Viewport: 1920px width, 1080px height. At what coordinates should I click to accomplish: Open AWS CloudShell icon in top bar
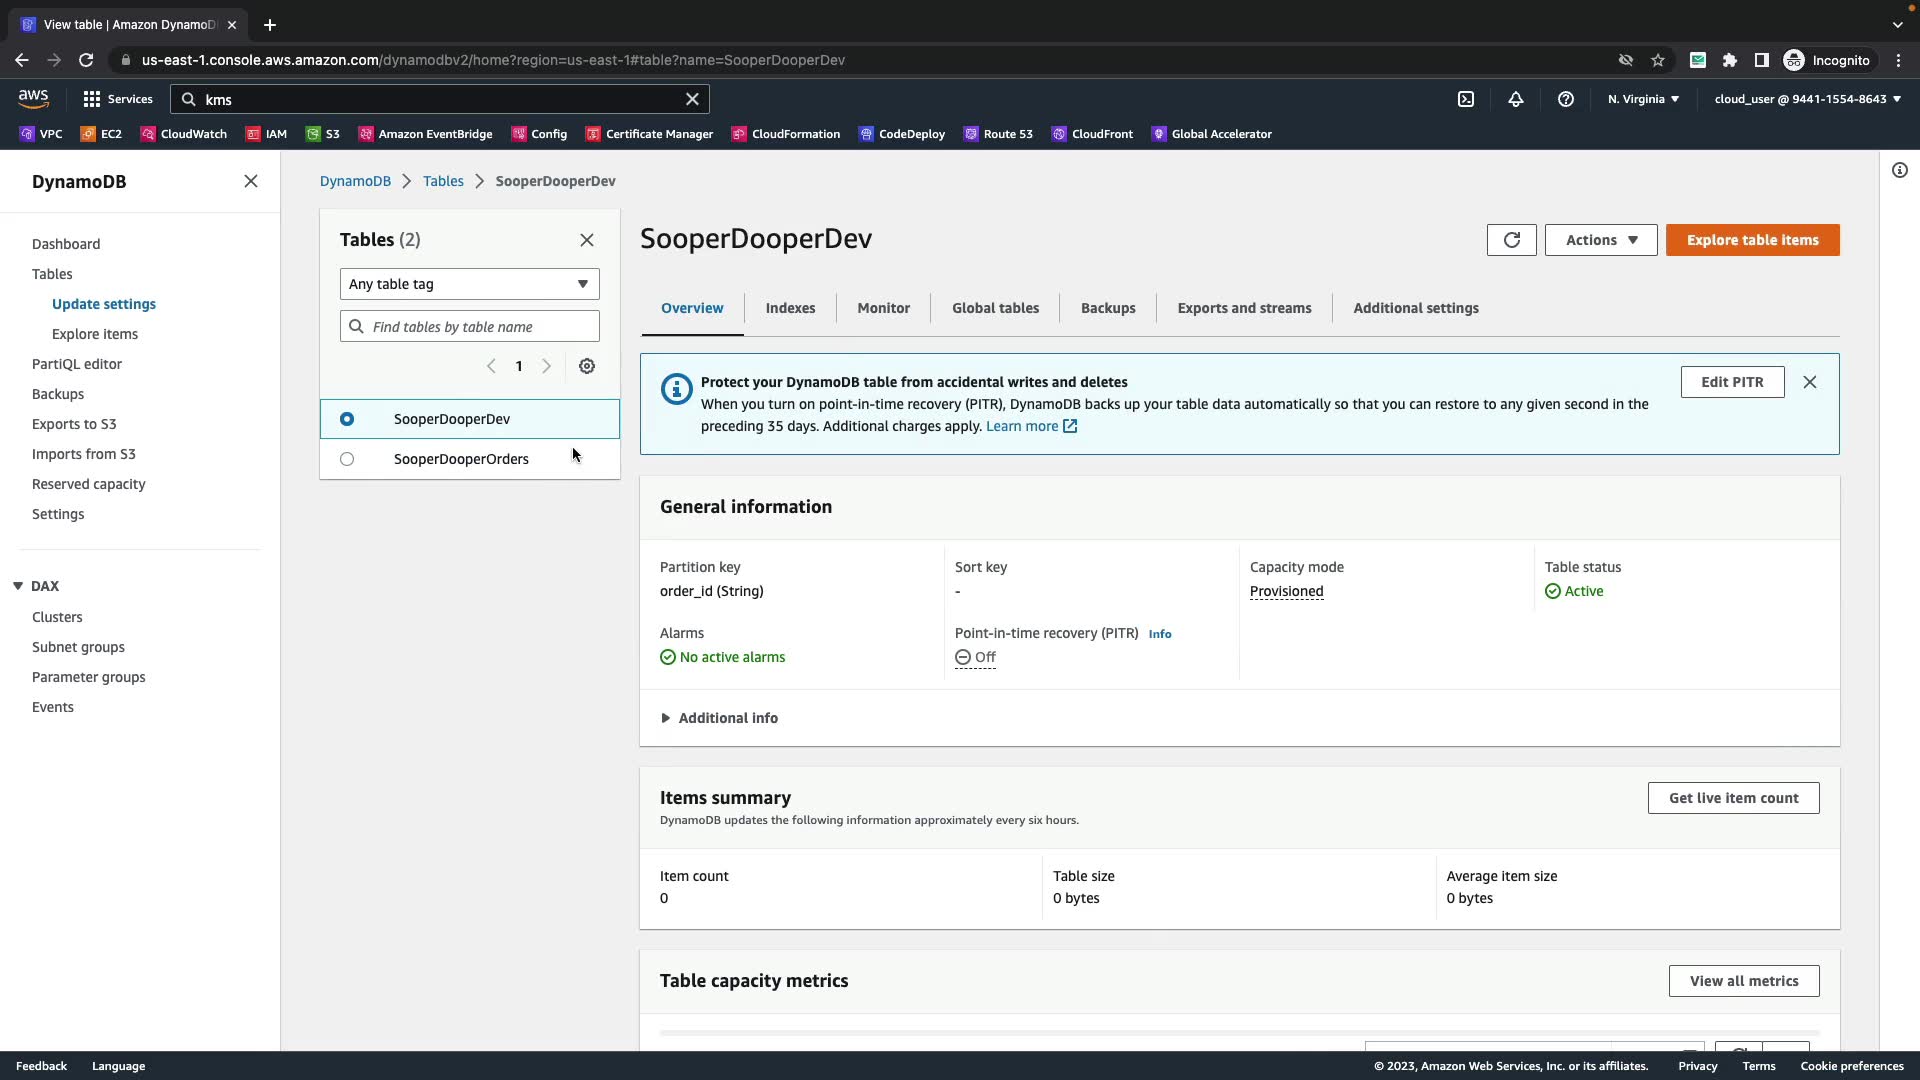point(1466,99)
